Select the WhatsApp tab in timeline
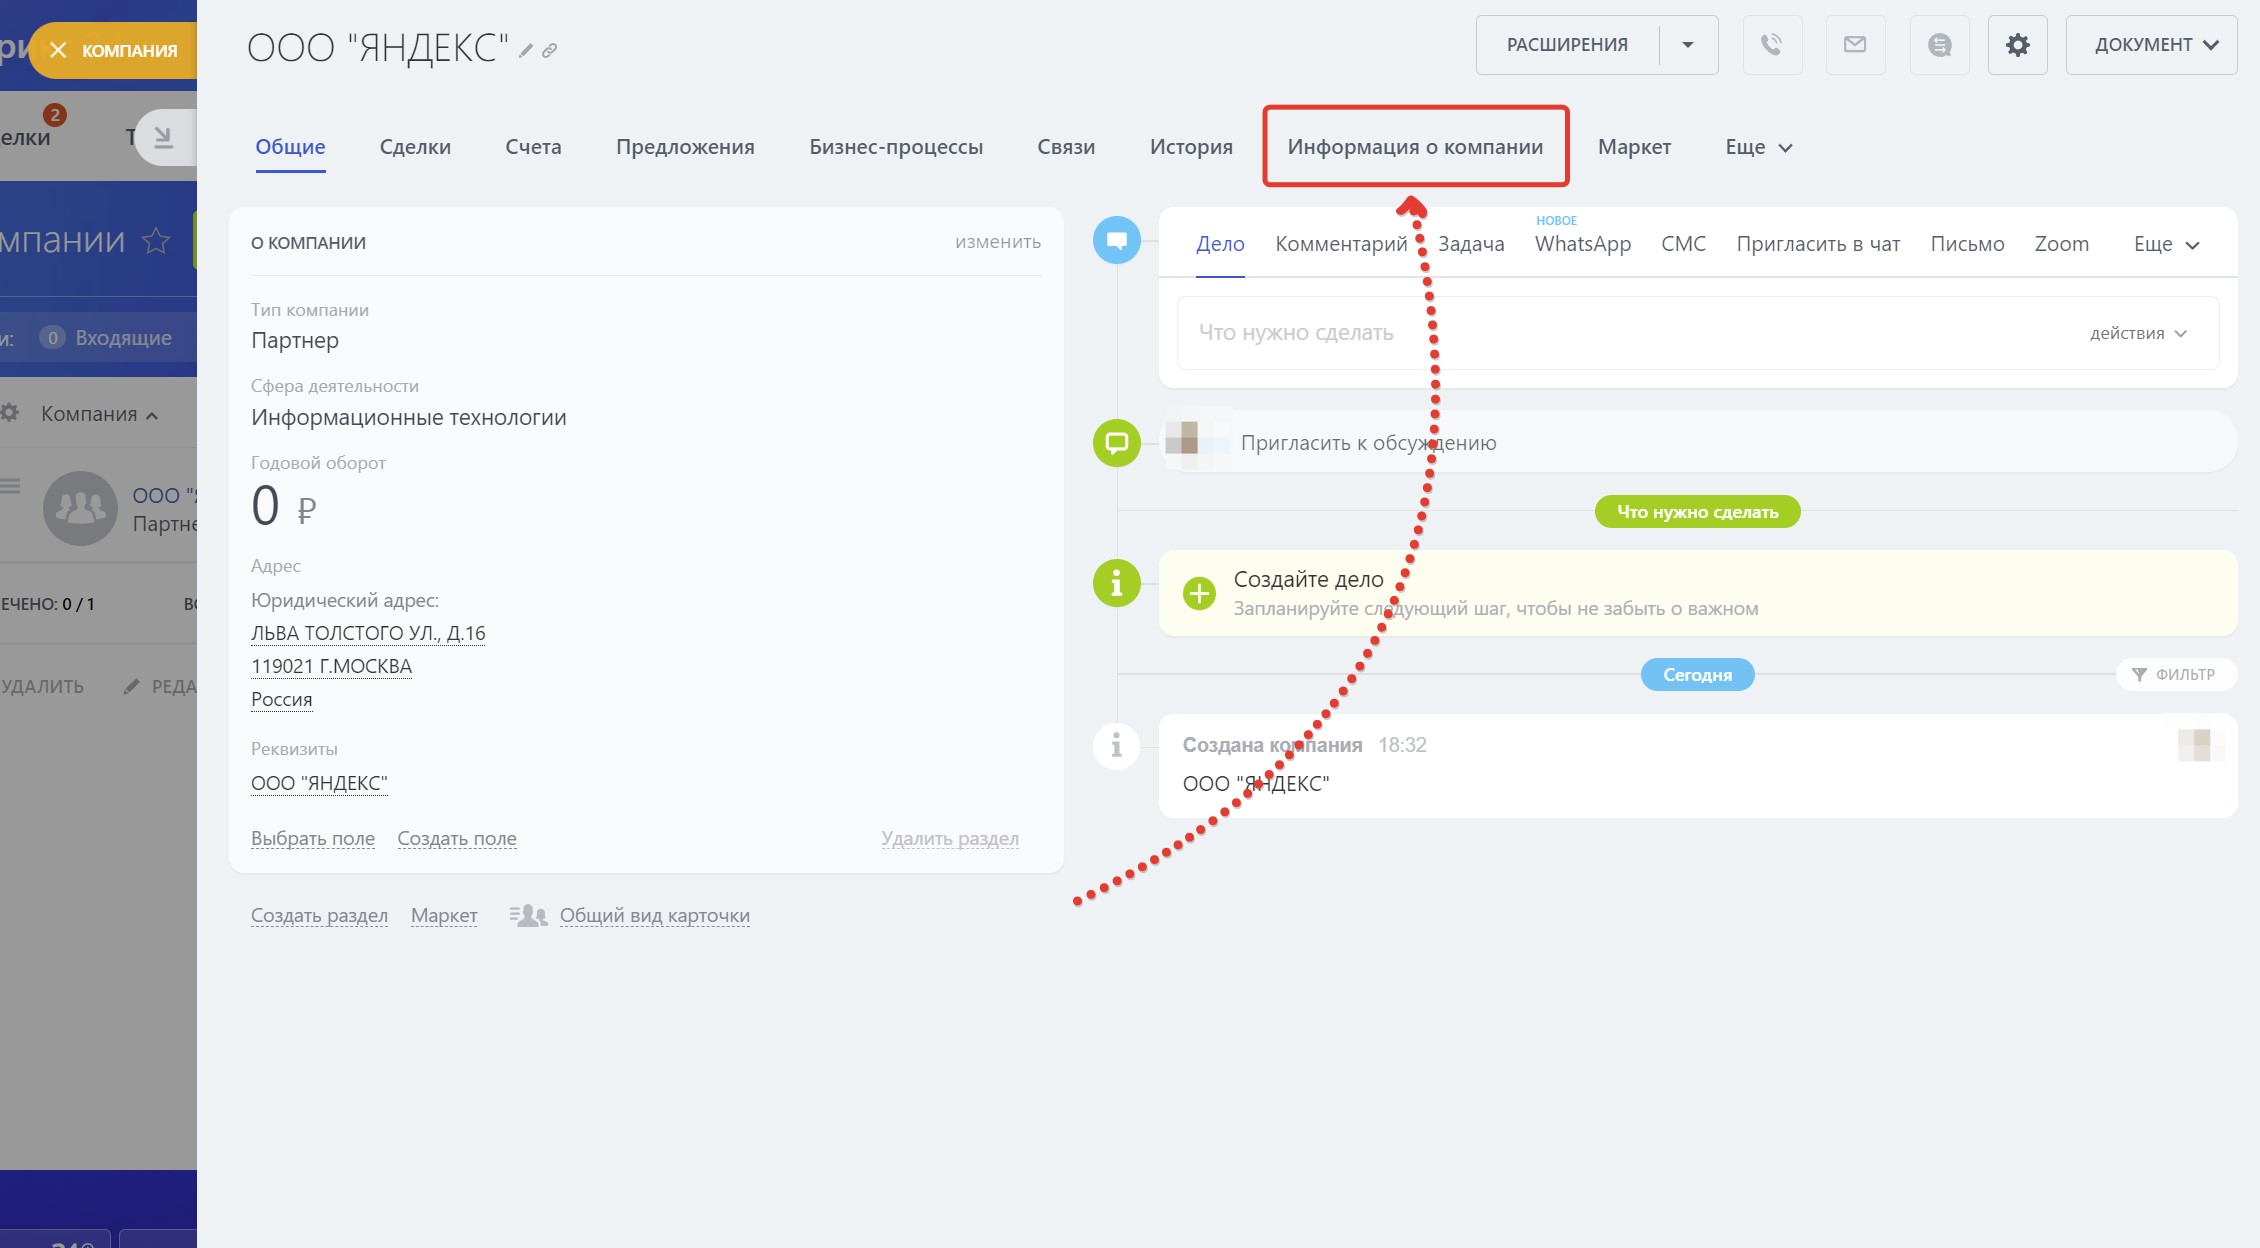The width and height of the screenshot is (2260, 1248). pyautogui.click(x=1582, y=245)
